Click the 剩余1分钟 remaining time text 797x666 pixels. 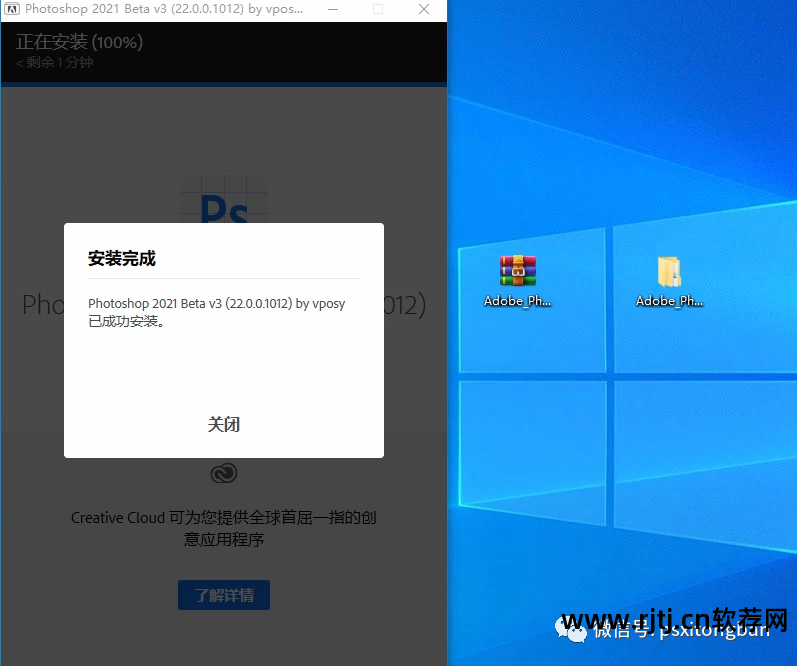(x=55, y=63)
